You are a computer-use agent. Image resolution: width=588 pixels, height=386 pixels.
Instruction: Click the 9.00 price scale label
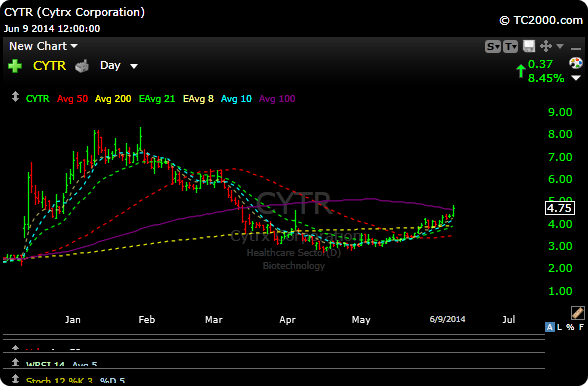(560, 112)
